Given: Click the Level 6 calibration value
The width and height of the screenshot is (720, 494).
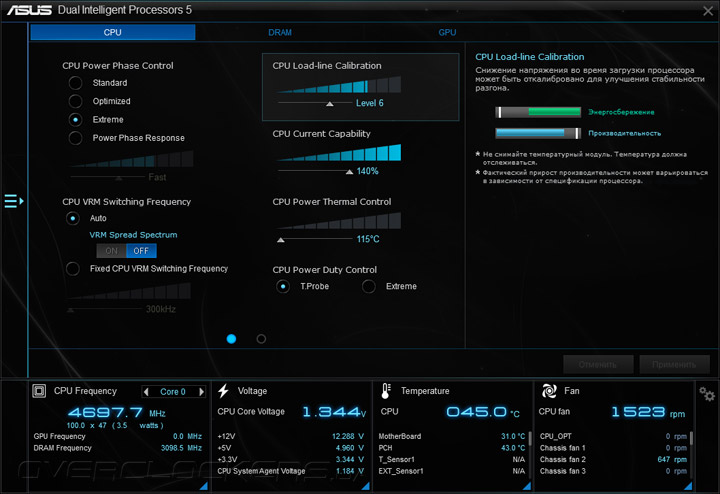Looking at the screenshot, I should 370,103.
